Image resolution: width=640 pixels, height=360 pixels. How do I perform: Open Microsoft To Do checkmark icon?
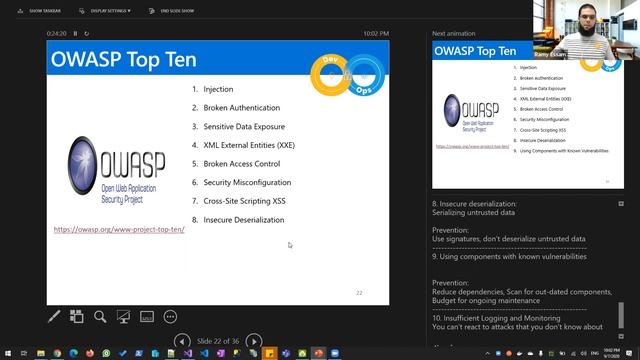tap(122, 353)
